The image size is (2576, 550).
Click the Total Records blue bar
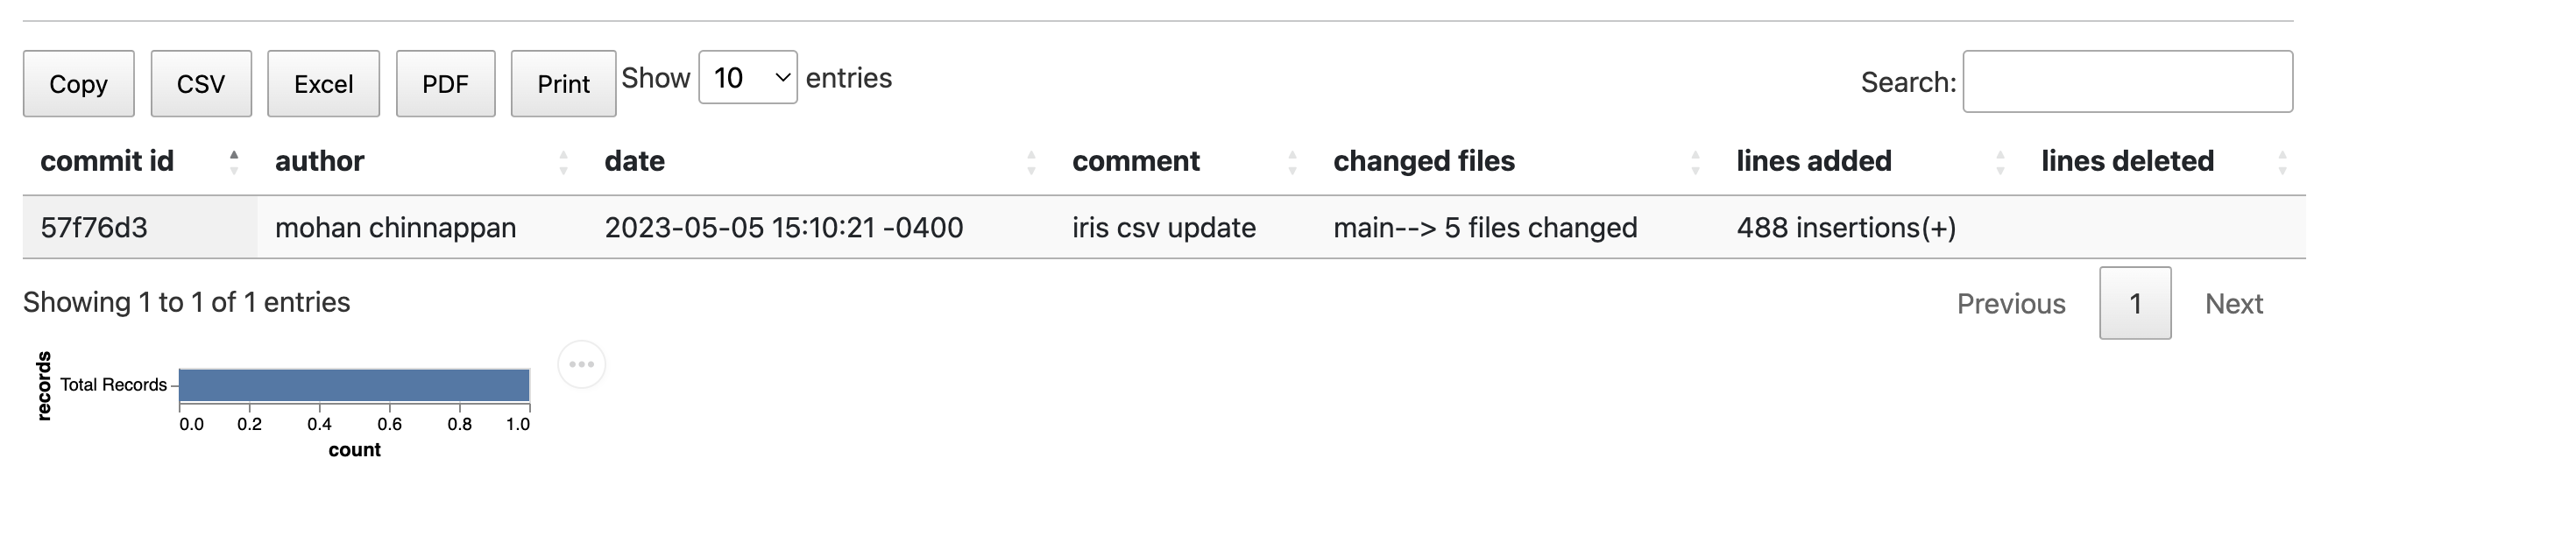[354, 385]
